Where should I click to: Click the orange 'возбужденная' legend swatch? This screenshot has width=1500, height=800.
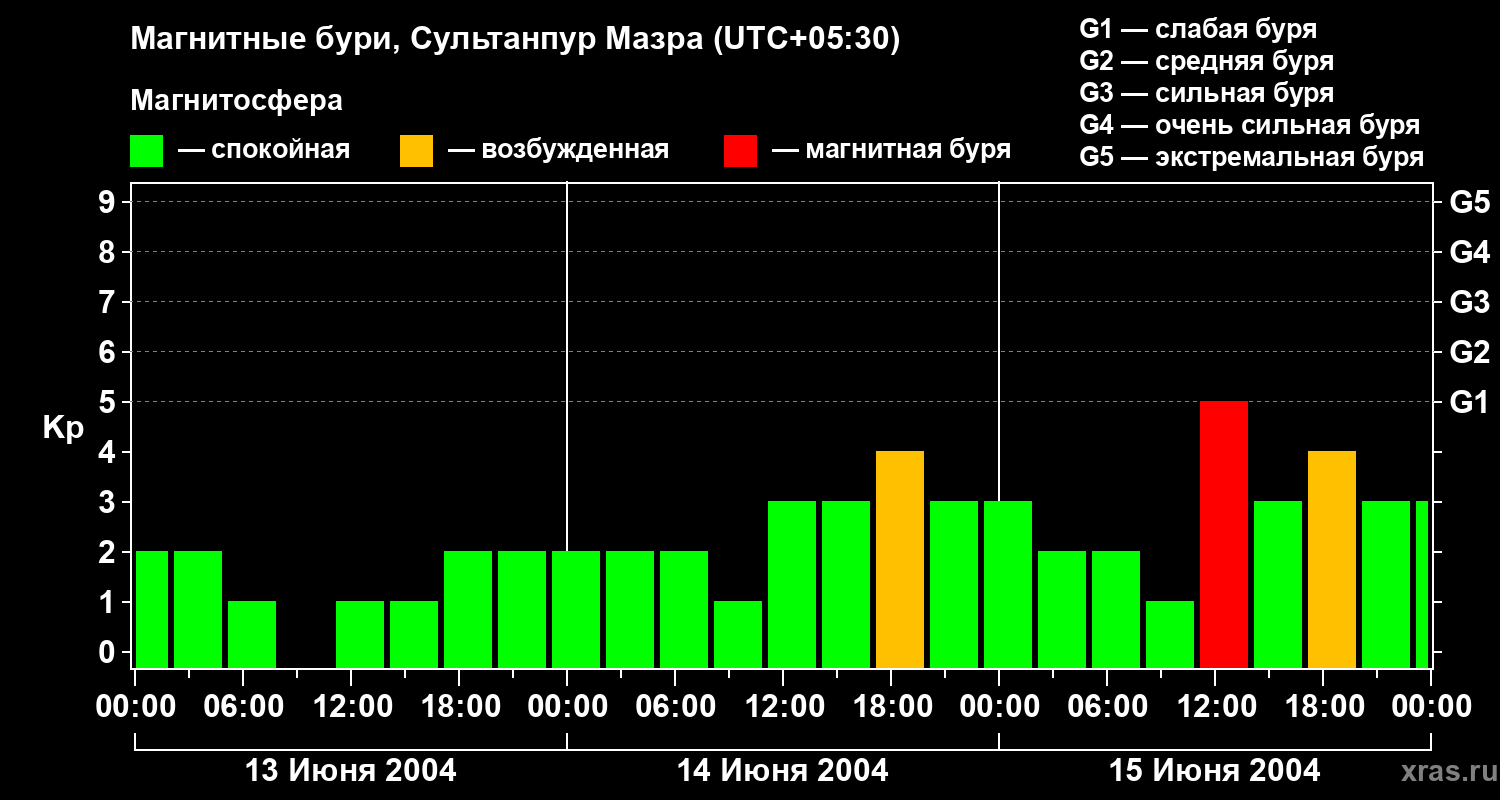(x=417, y=151)
